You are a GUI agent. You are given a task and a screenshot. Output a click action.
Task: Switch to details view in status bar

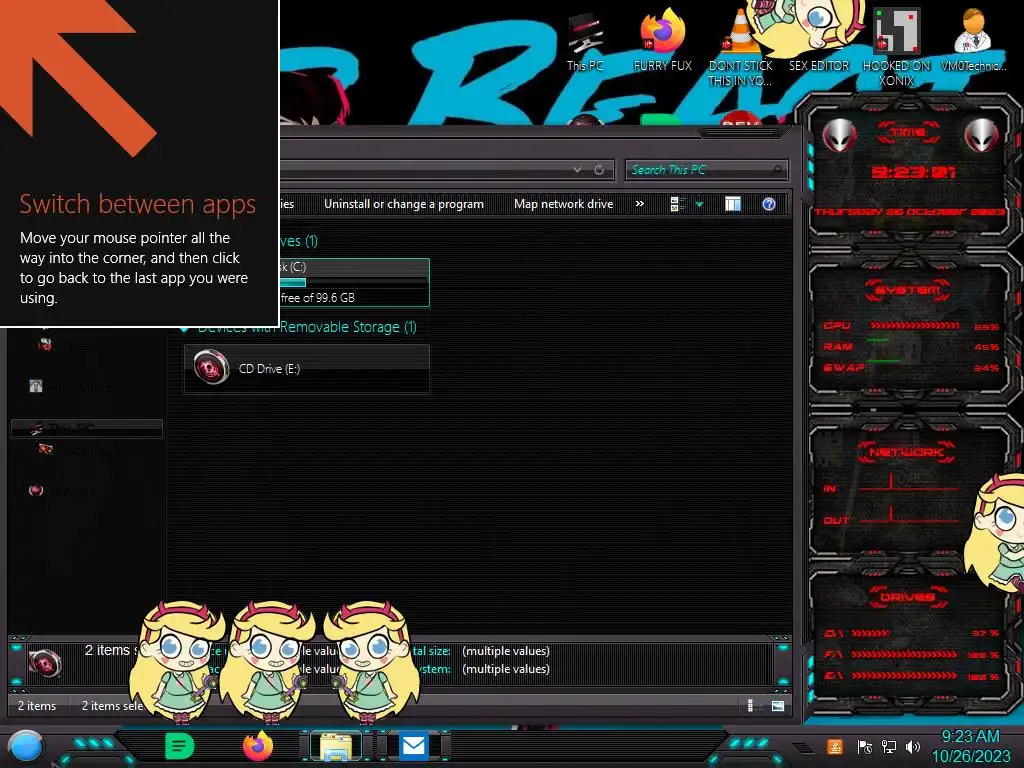(750, 705)
